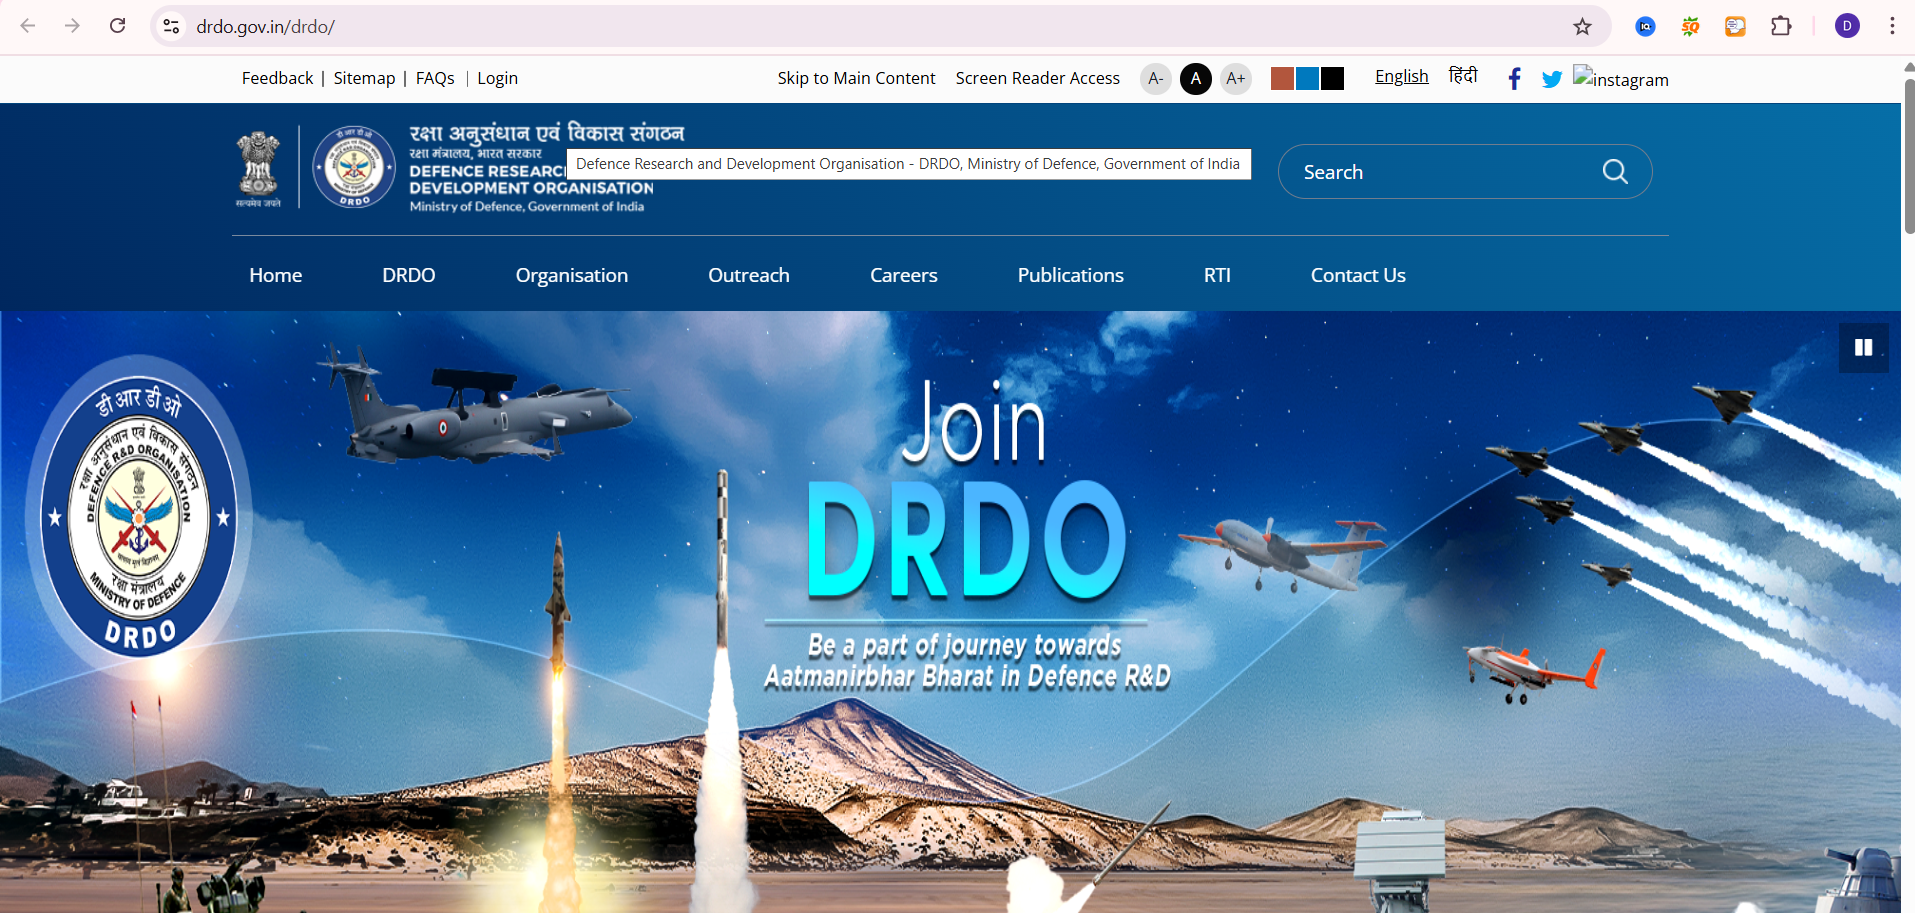Open the FAQs link
1915x913 pixels.
435,78
